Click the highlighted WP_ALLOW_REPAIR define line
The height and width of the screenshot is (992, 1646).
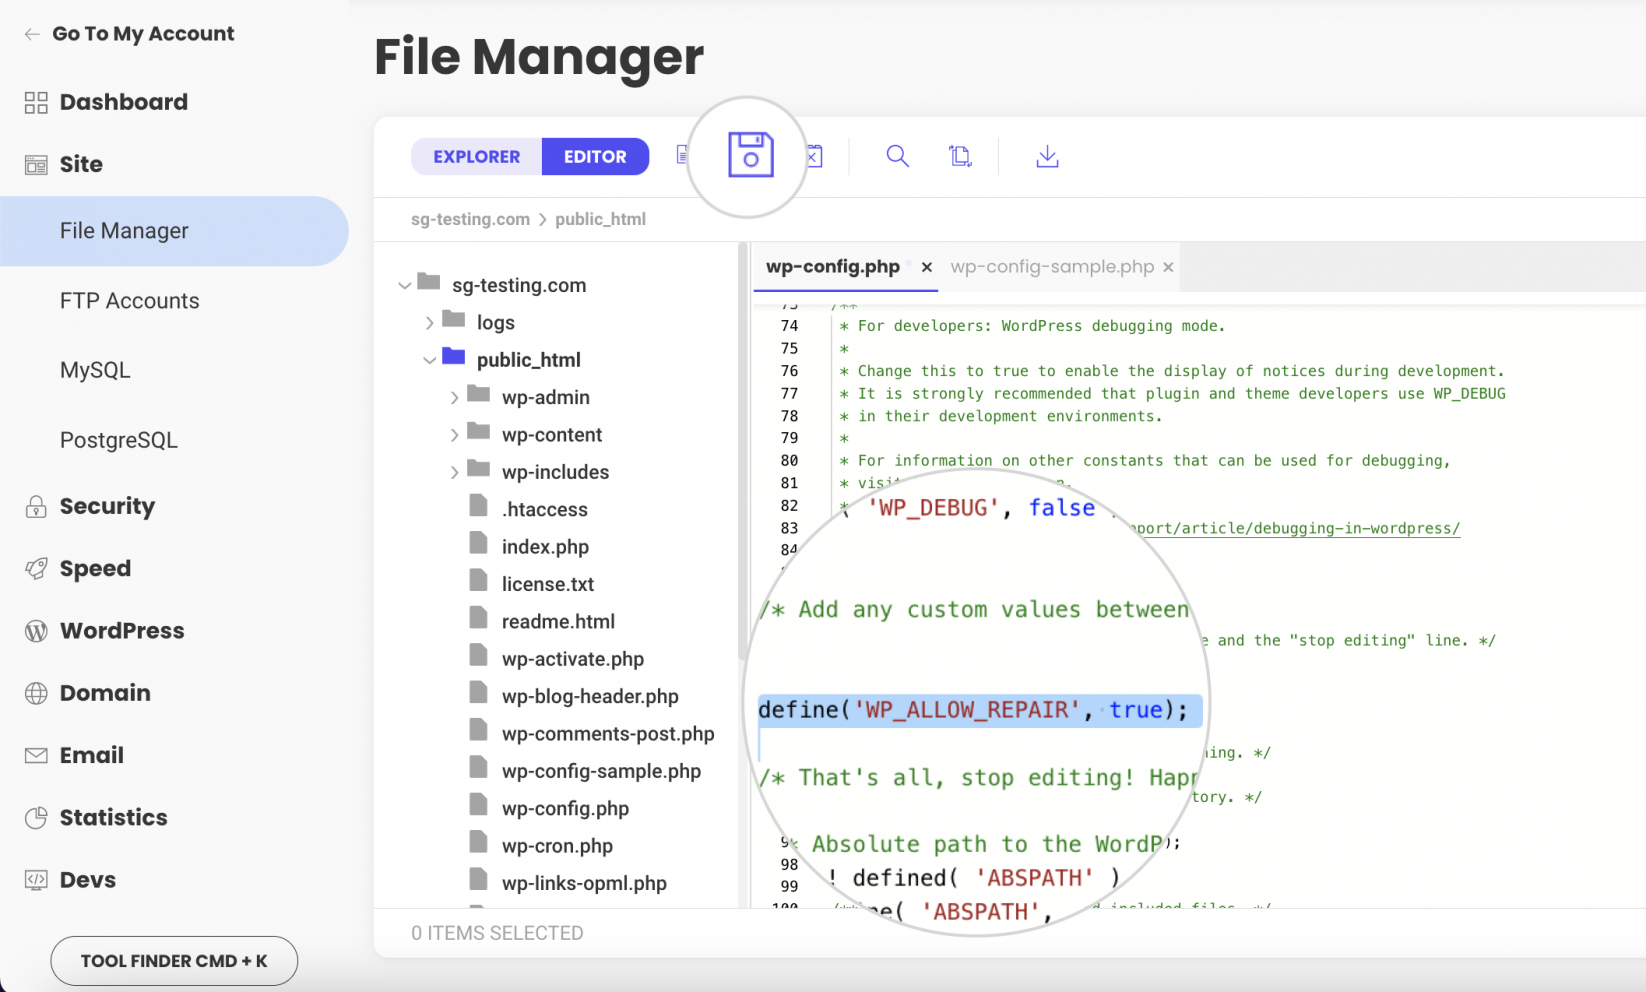pyautogui.click(x=980, y=710)
